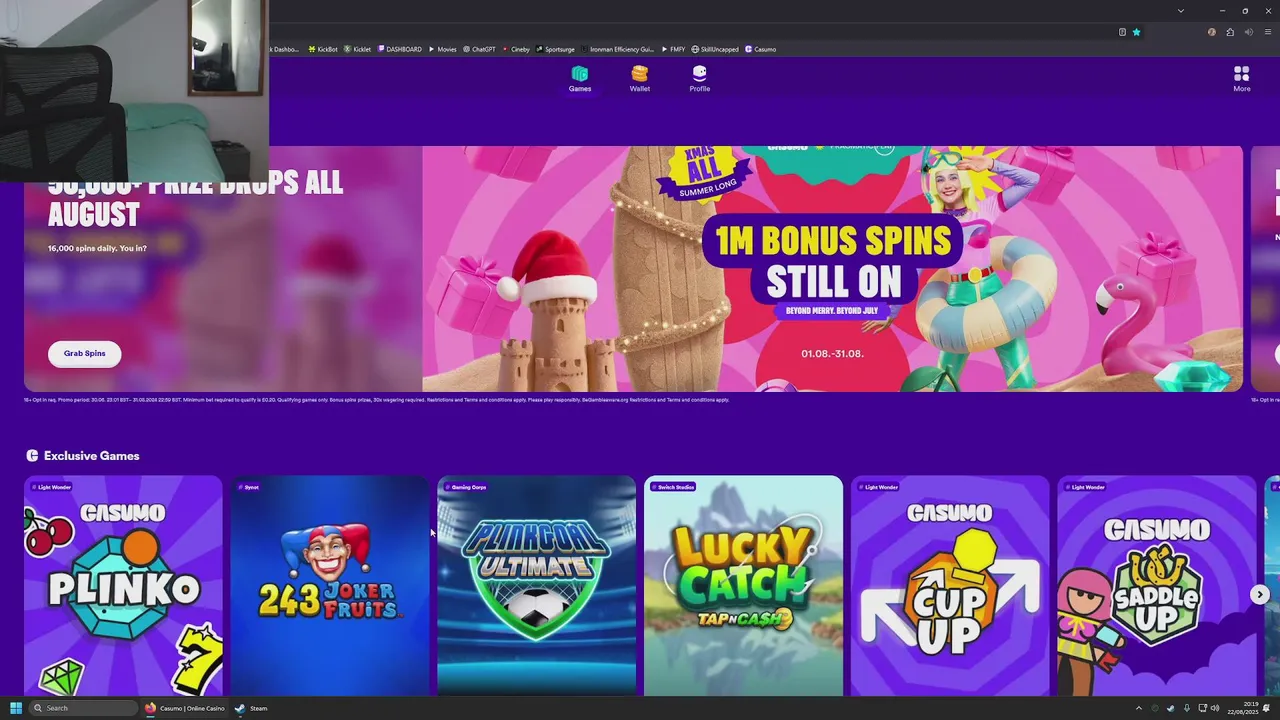The image size is (1280, 720).
Task: Open the browser hamburger menu
Action: pos(1267,32)
